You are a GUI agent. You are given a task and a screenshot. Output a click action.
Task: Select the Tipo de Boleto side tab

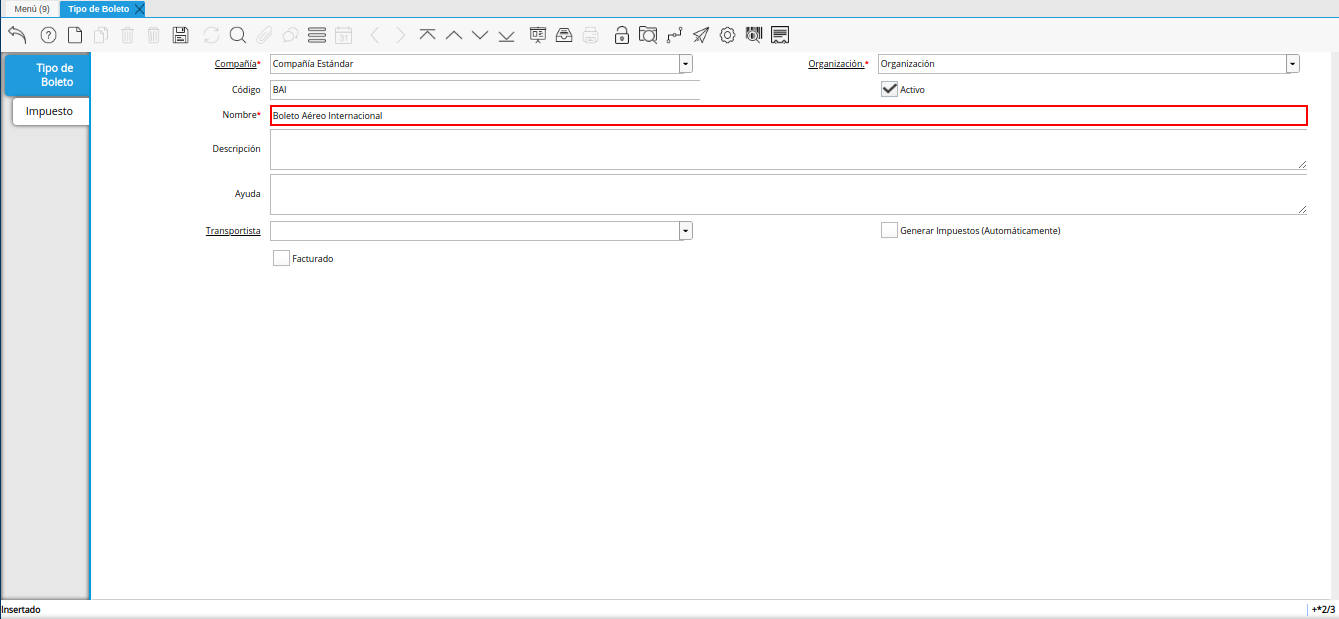point(47,75)
